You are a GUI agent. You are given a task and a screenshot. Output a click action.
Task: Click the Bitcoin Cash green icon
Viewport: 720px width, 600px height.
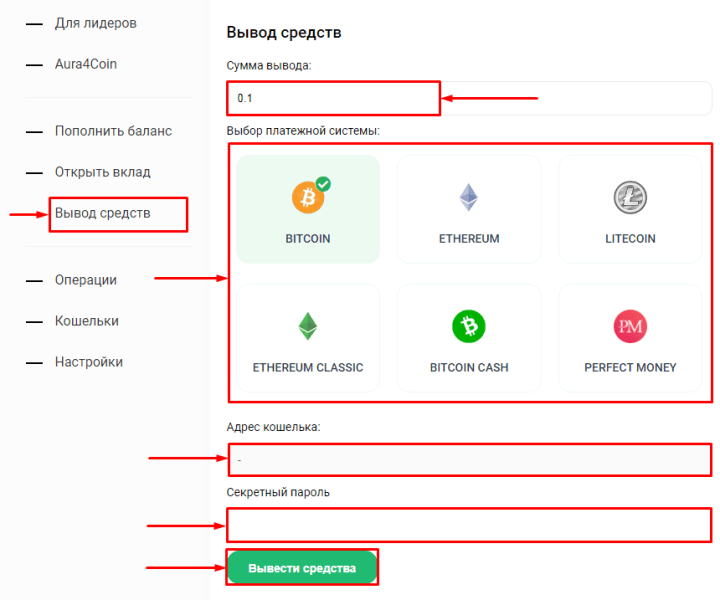468,326
